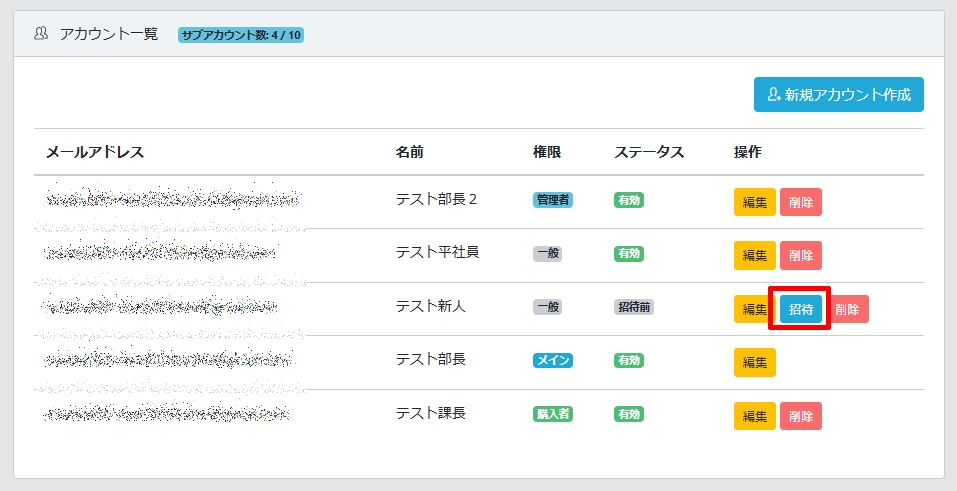Screen dimensions: 957x491
Task: Click the 招待前 status badge
Action: tap(633, 307)
